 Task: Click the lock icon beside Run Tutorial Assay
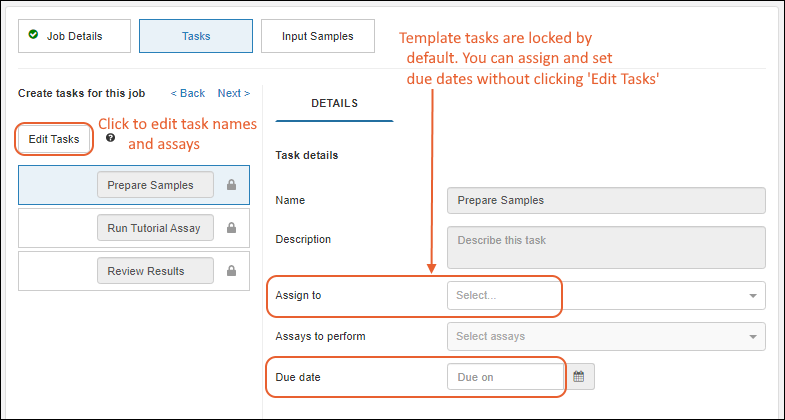coord(231,228)
